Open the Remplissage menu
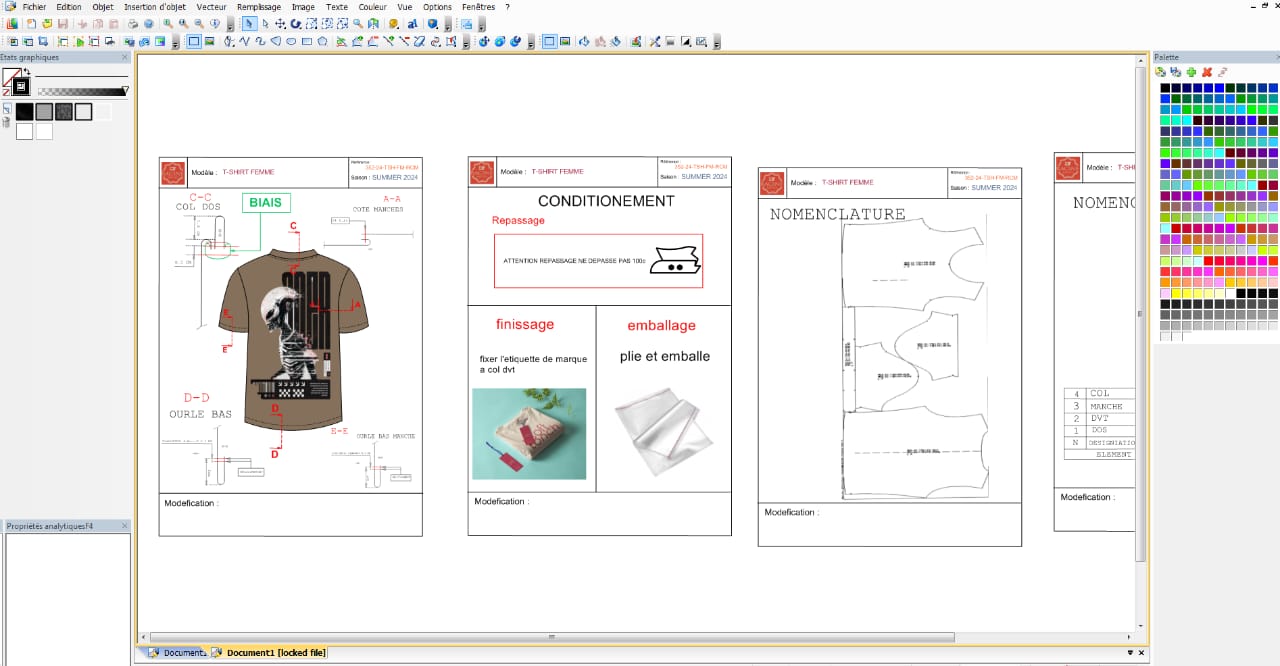Image resolution: width=1280 pixels, height=666 pixels. pyautogui.click(x=259, y=7)
